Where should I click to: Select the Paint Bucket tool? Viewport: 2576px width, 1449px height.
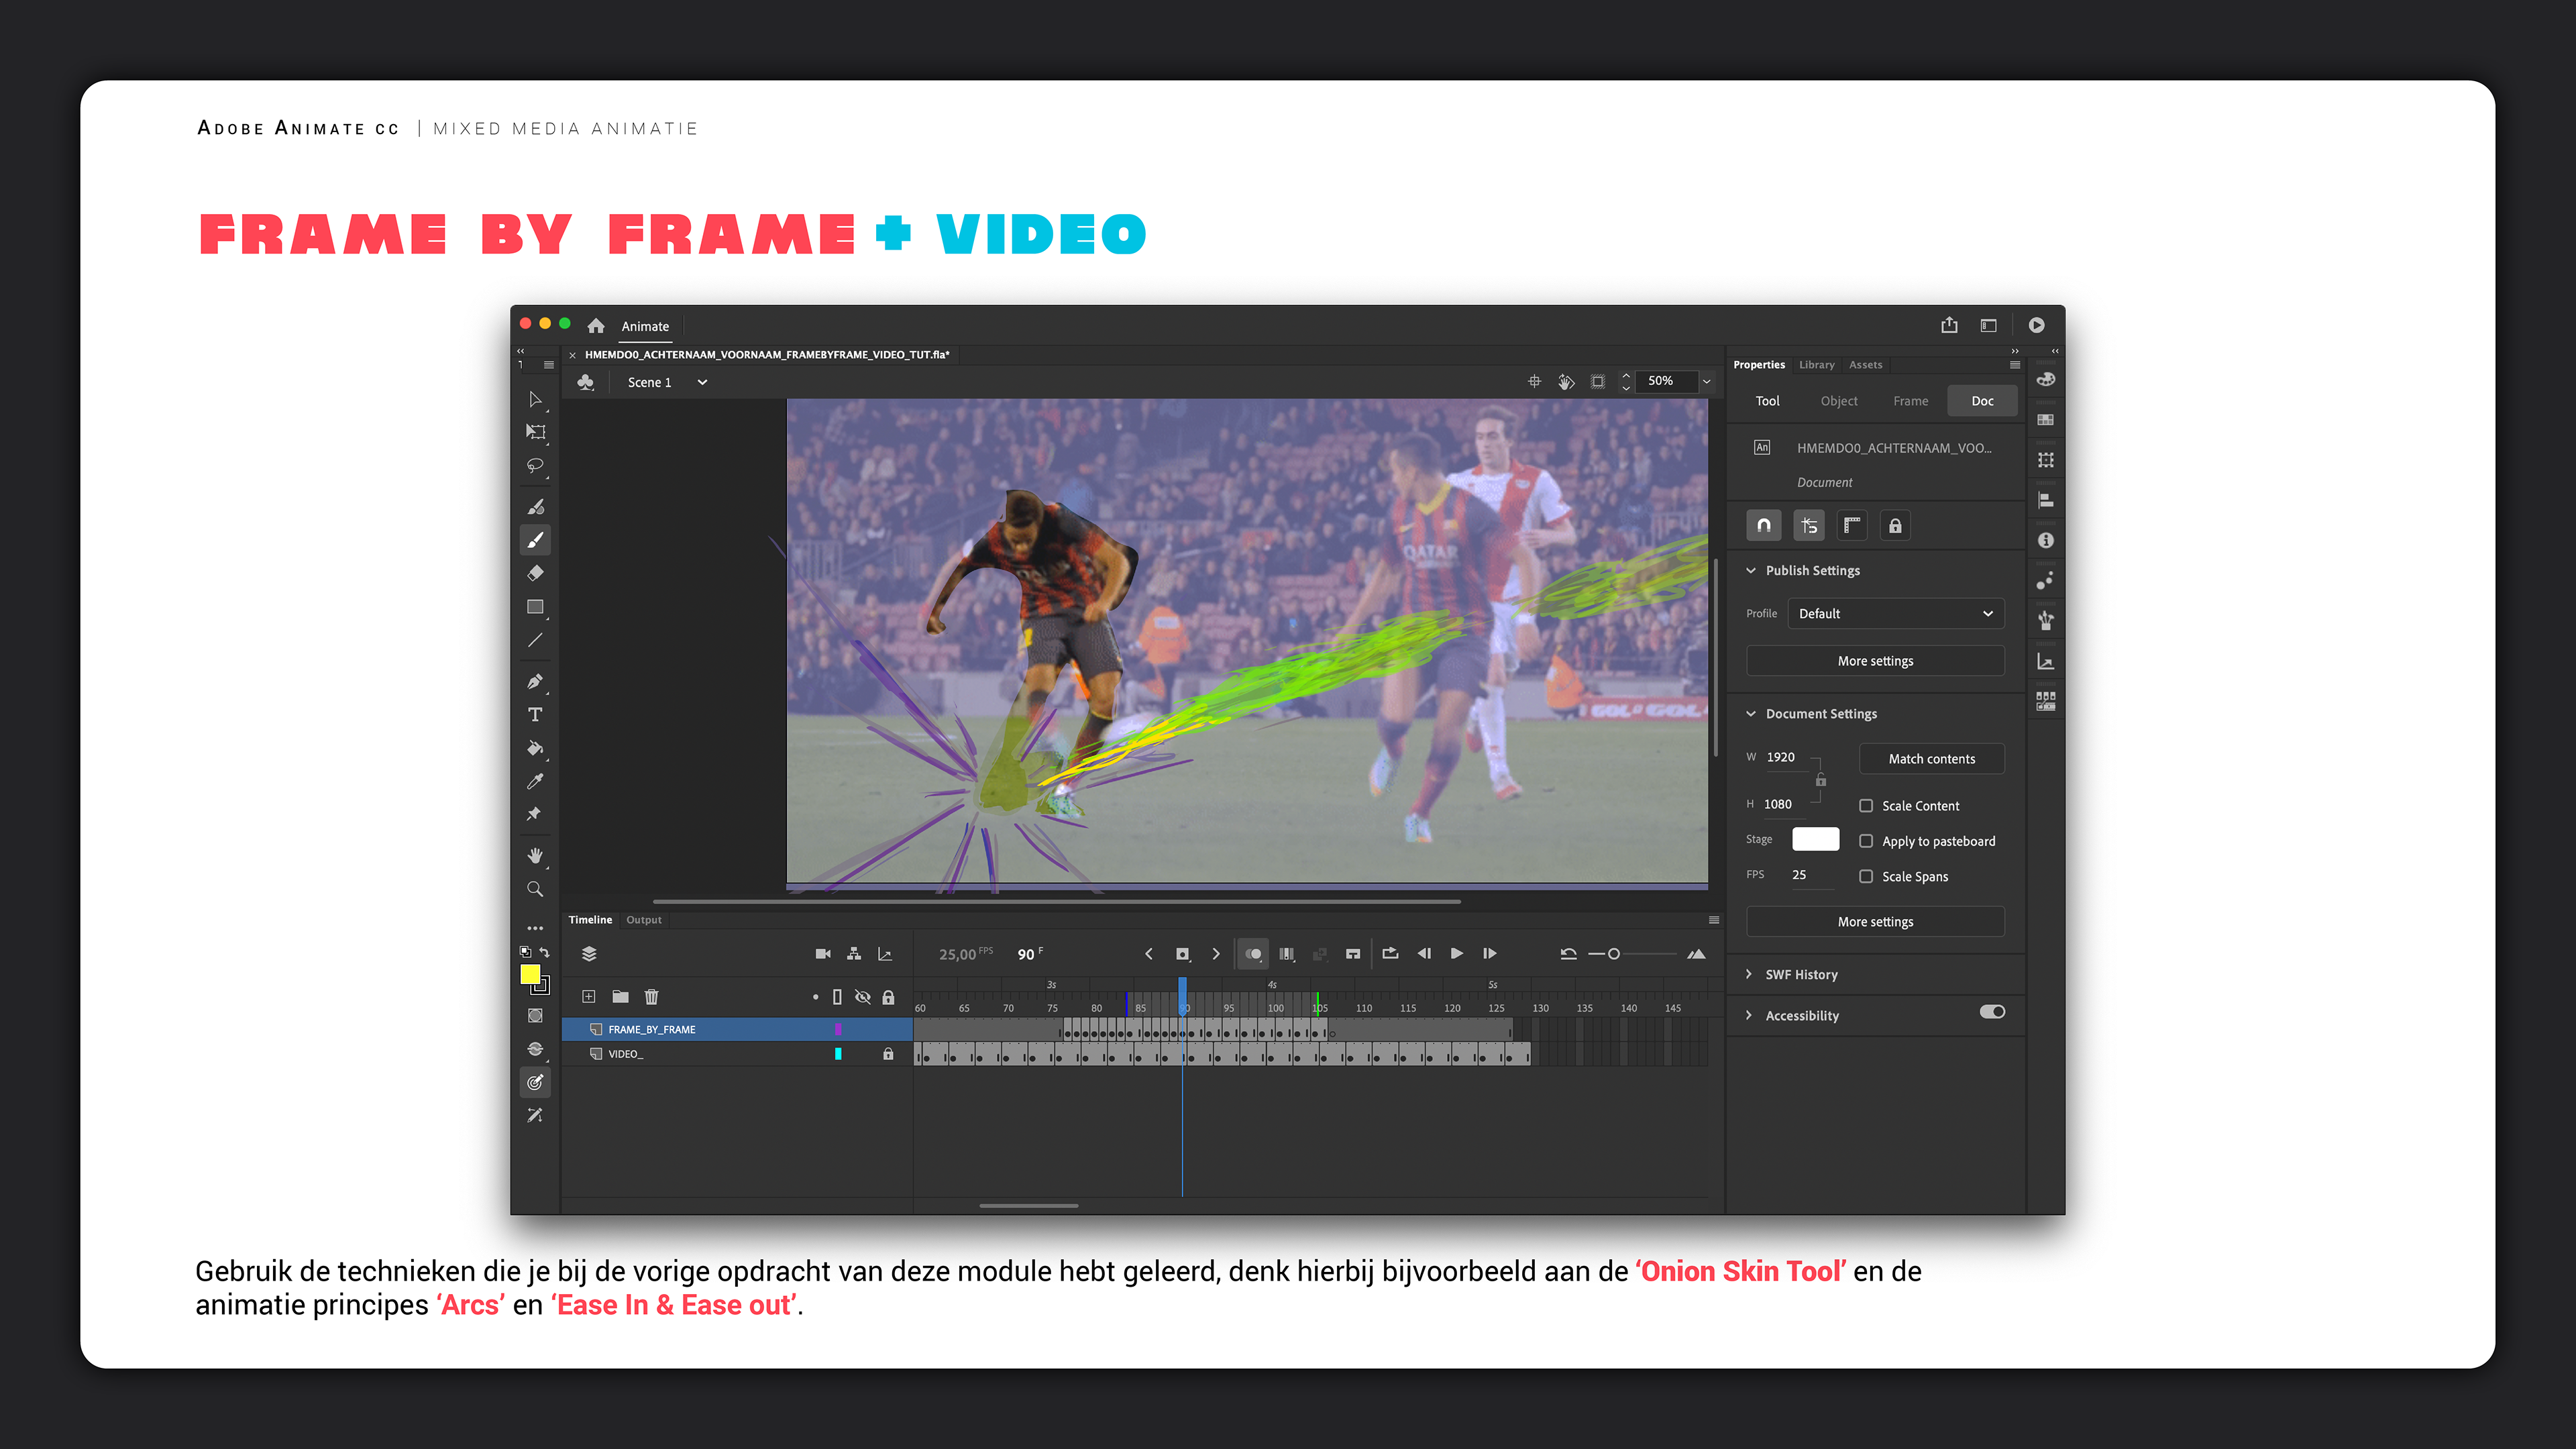pyautogui.click(x=535, y=748)
